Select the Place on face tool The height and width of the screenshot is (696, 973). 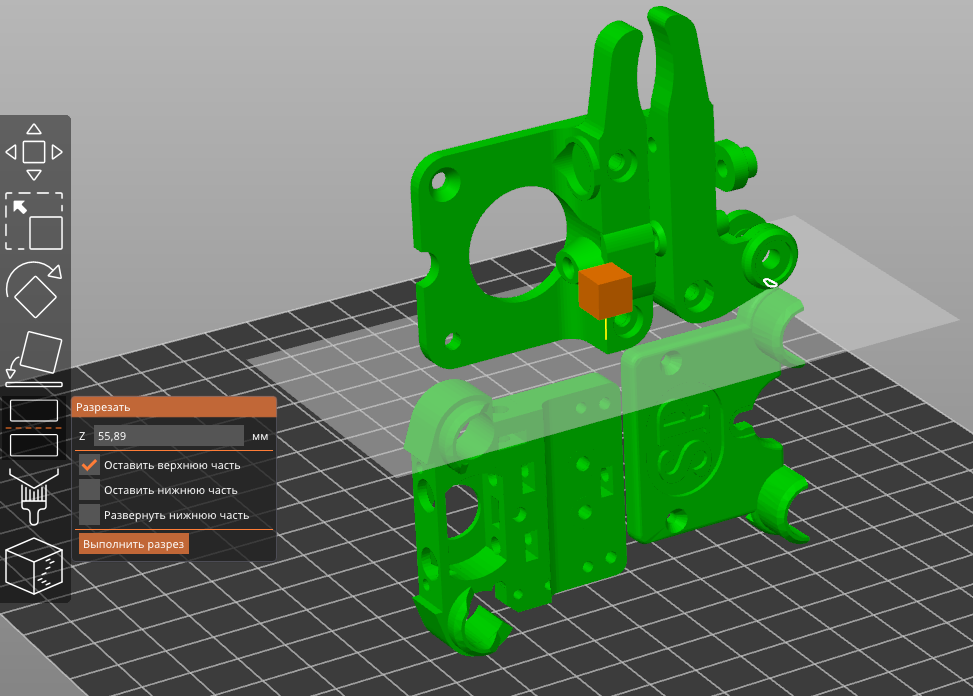[34, 358]
